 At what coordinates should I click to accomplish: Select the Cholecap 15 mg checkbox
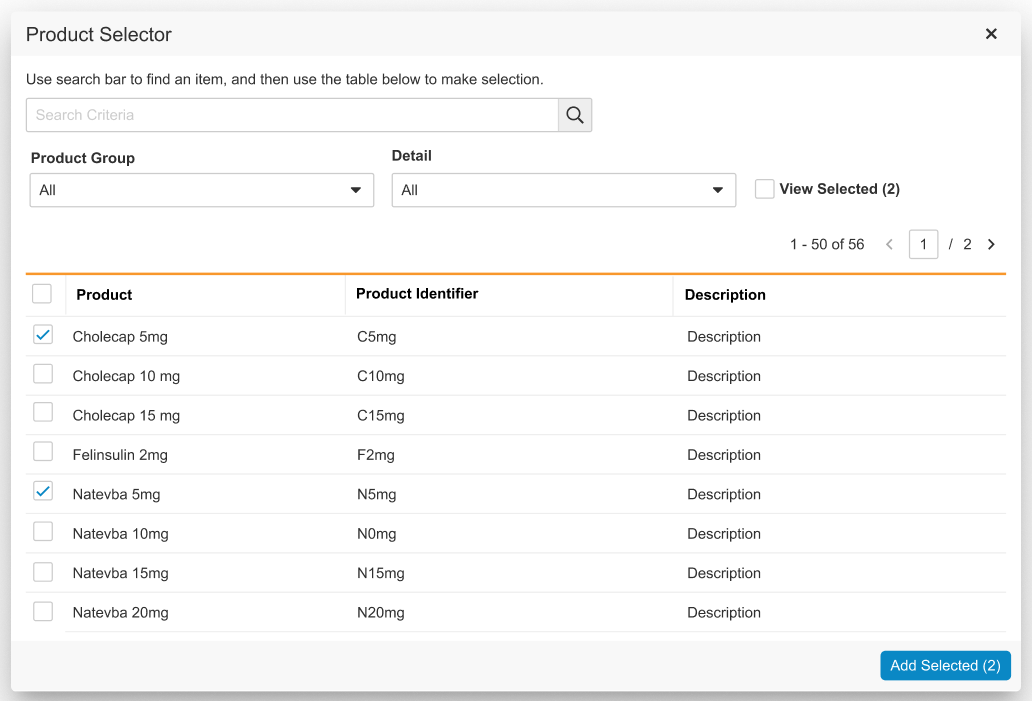point(43,413)
